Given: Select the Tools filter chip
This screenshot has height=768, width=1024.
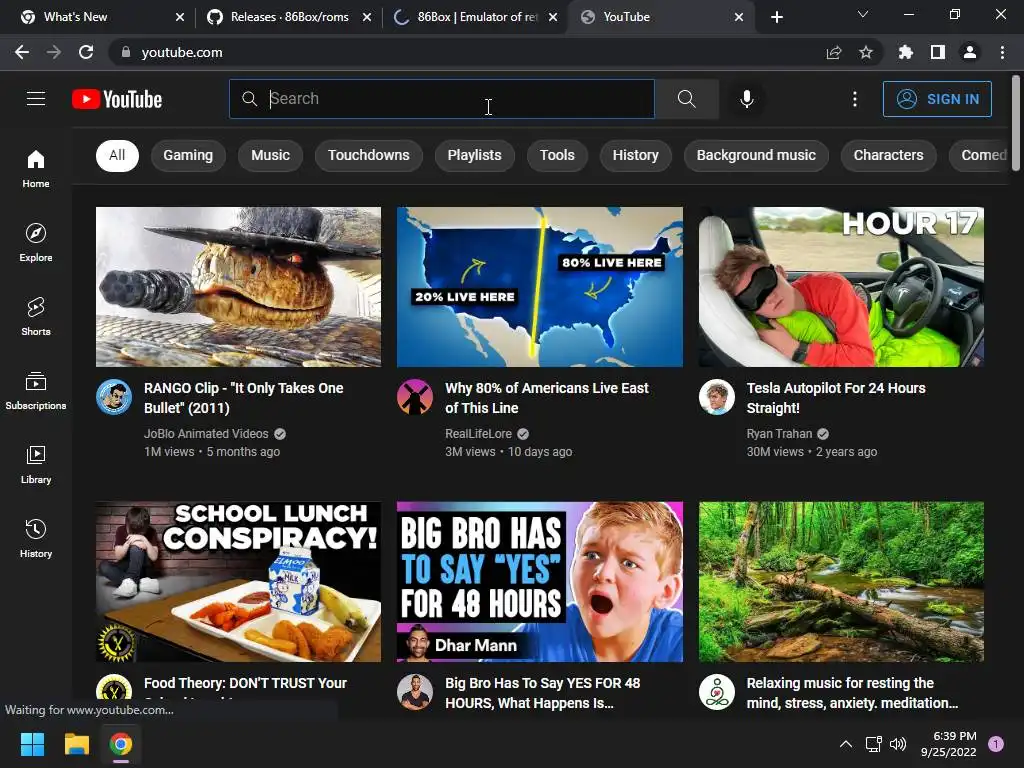Looking at the screenshot, I should point(557,155).
